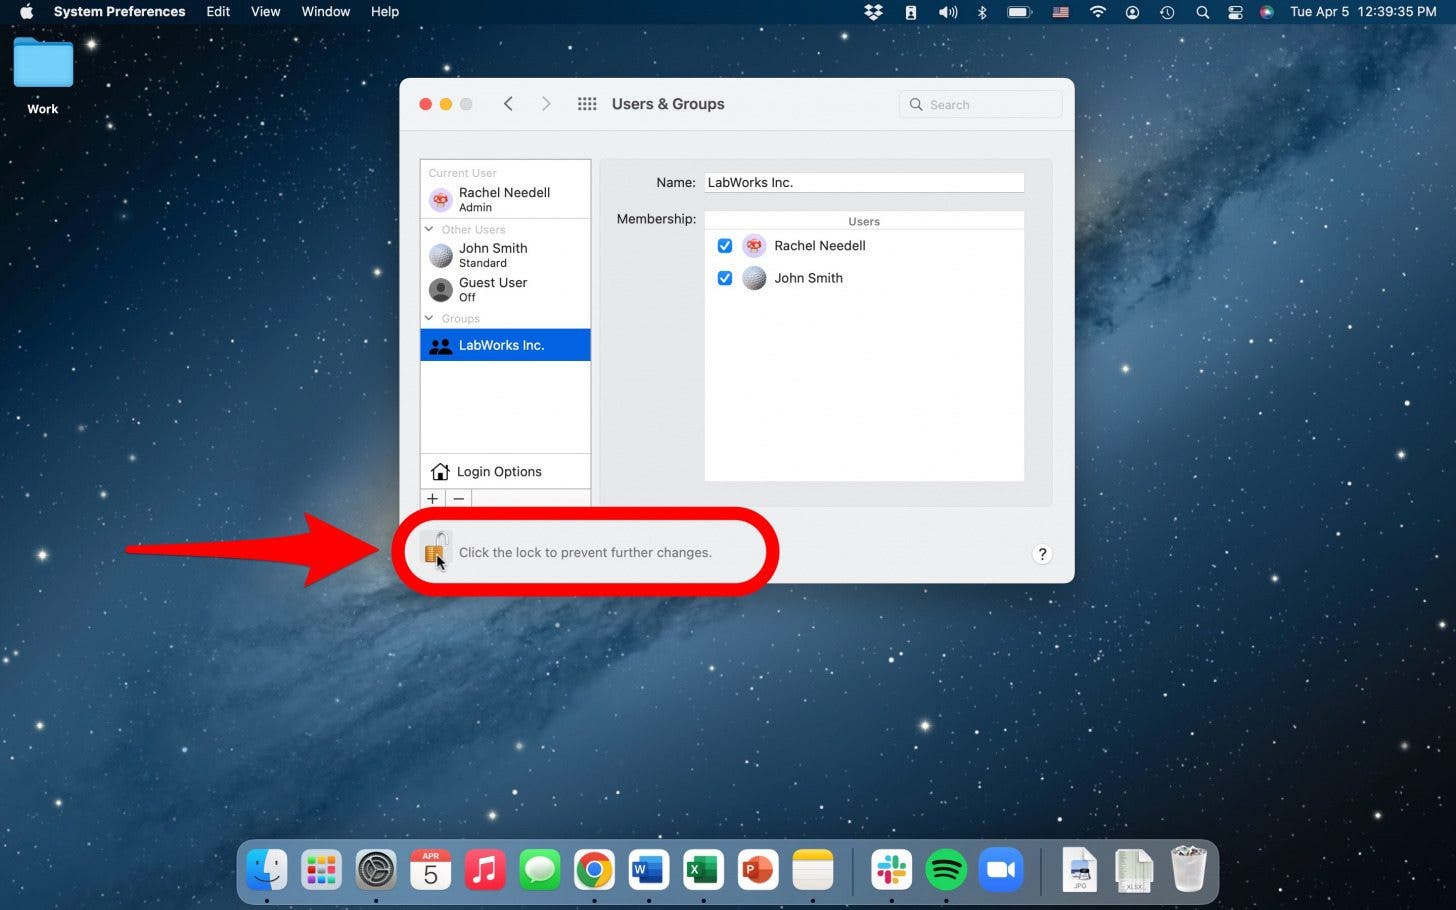Open the show-all preferences grid icon
This screenshot has height=910, width=1456.
[x=587, y=104]
